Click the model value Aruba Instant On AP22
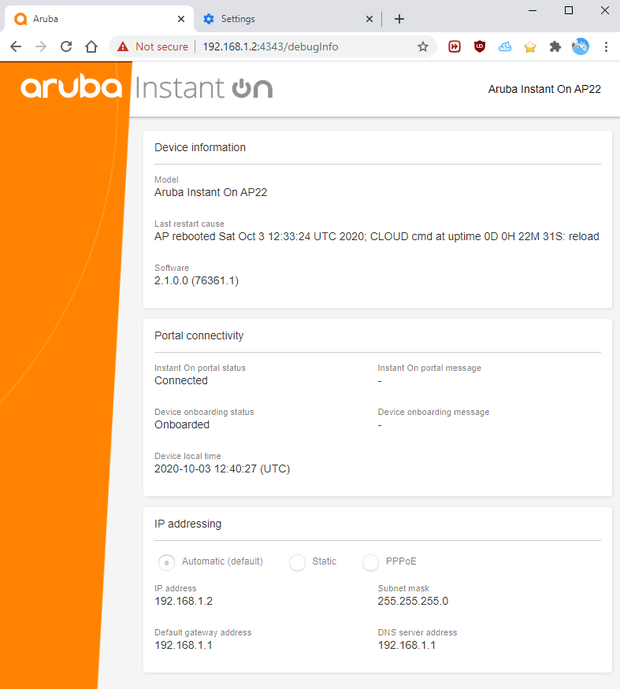This screenshot has width=620, height=689. click(x=210, y=192)
